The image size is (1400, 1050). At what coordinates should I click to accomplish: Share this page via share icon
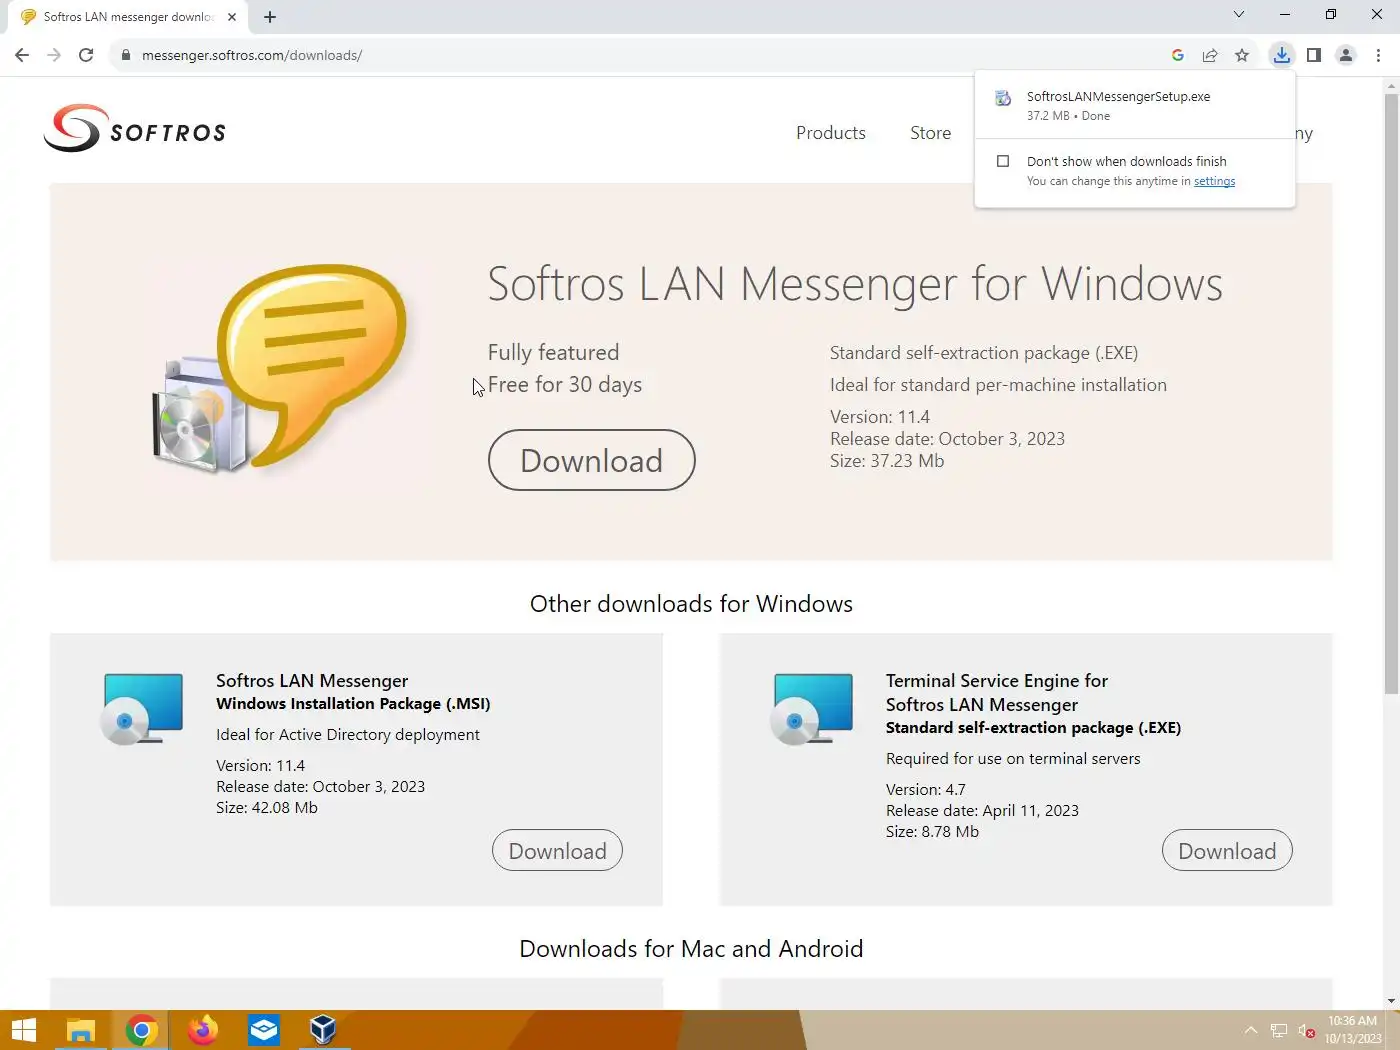[x=1210, y=55]
